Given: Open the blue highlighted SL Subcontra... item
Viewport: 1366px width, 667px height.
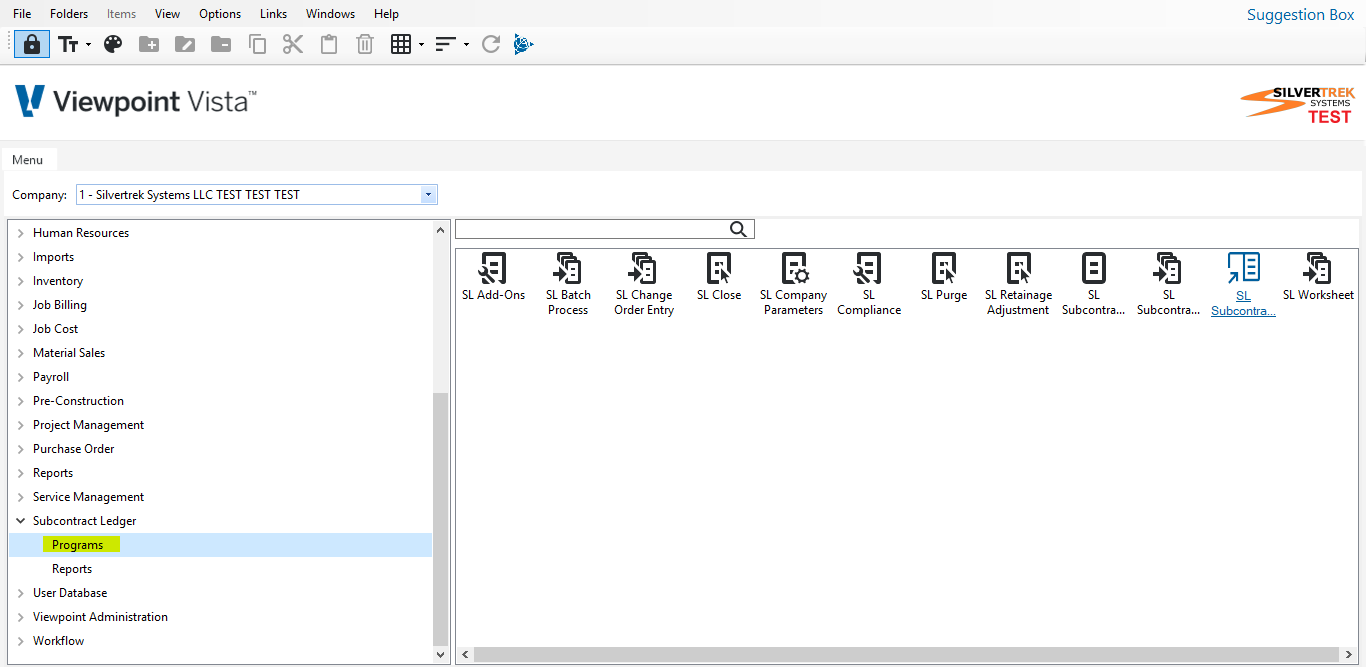Looking at the screenshot, I should (1243, 285).
